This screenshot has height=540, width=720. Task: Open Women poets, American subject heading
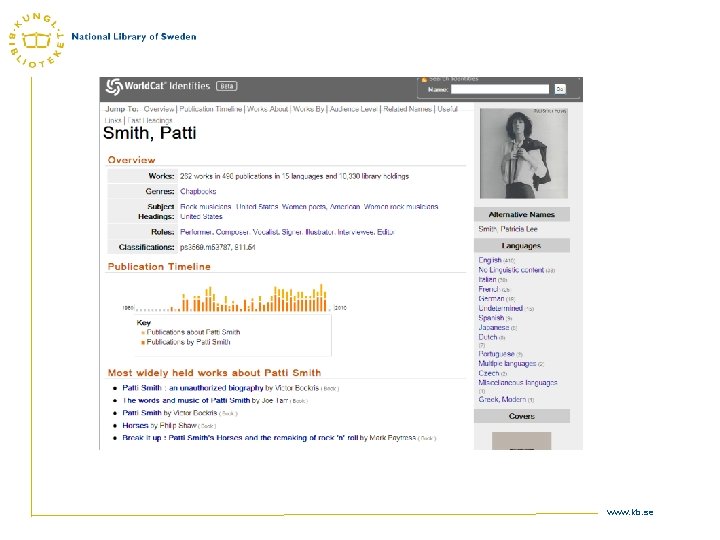tap(321, 207)
